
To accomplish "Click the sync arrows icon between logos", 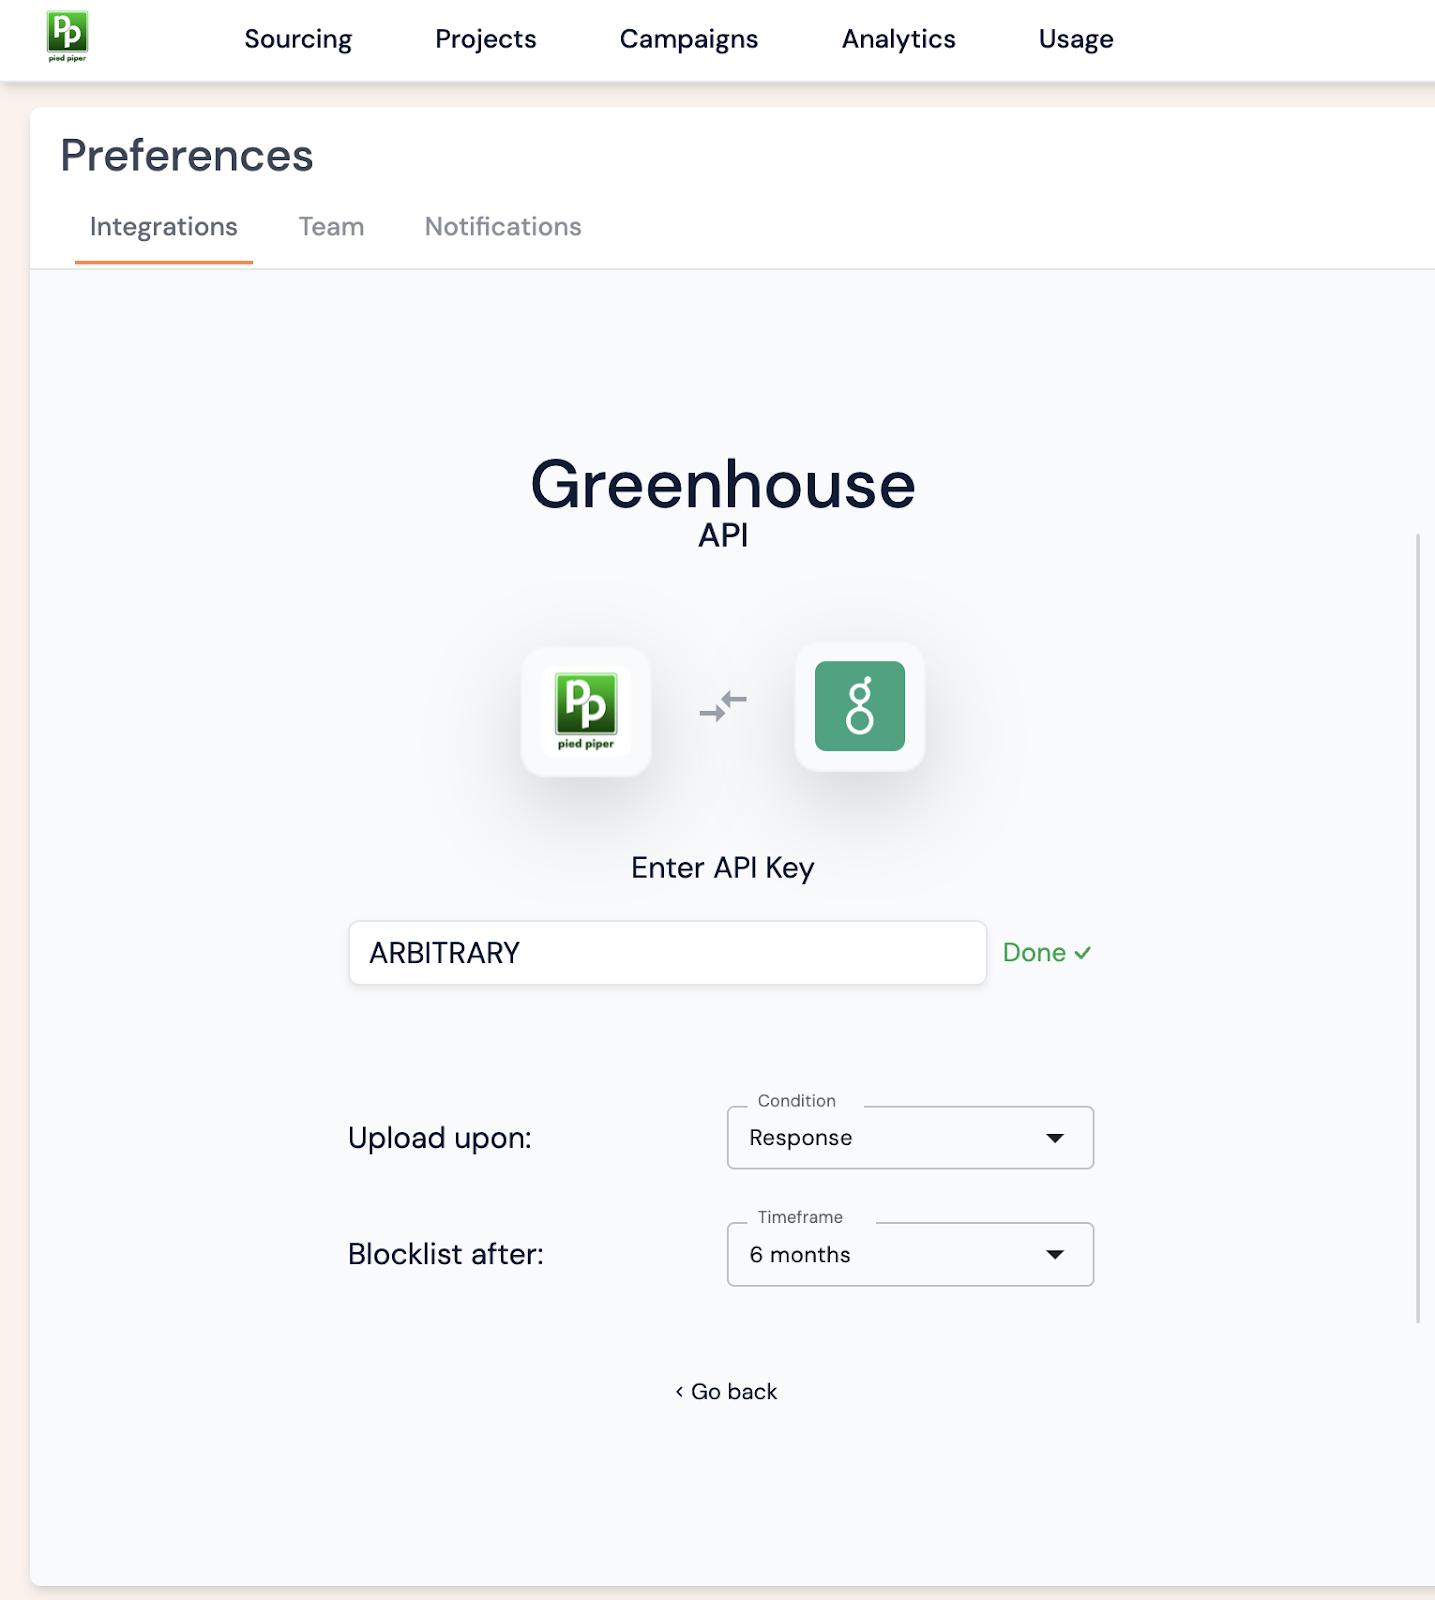I will point(723,706).
